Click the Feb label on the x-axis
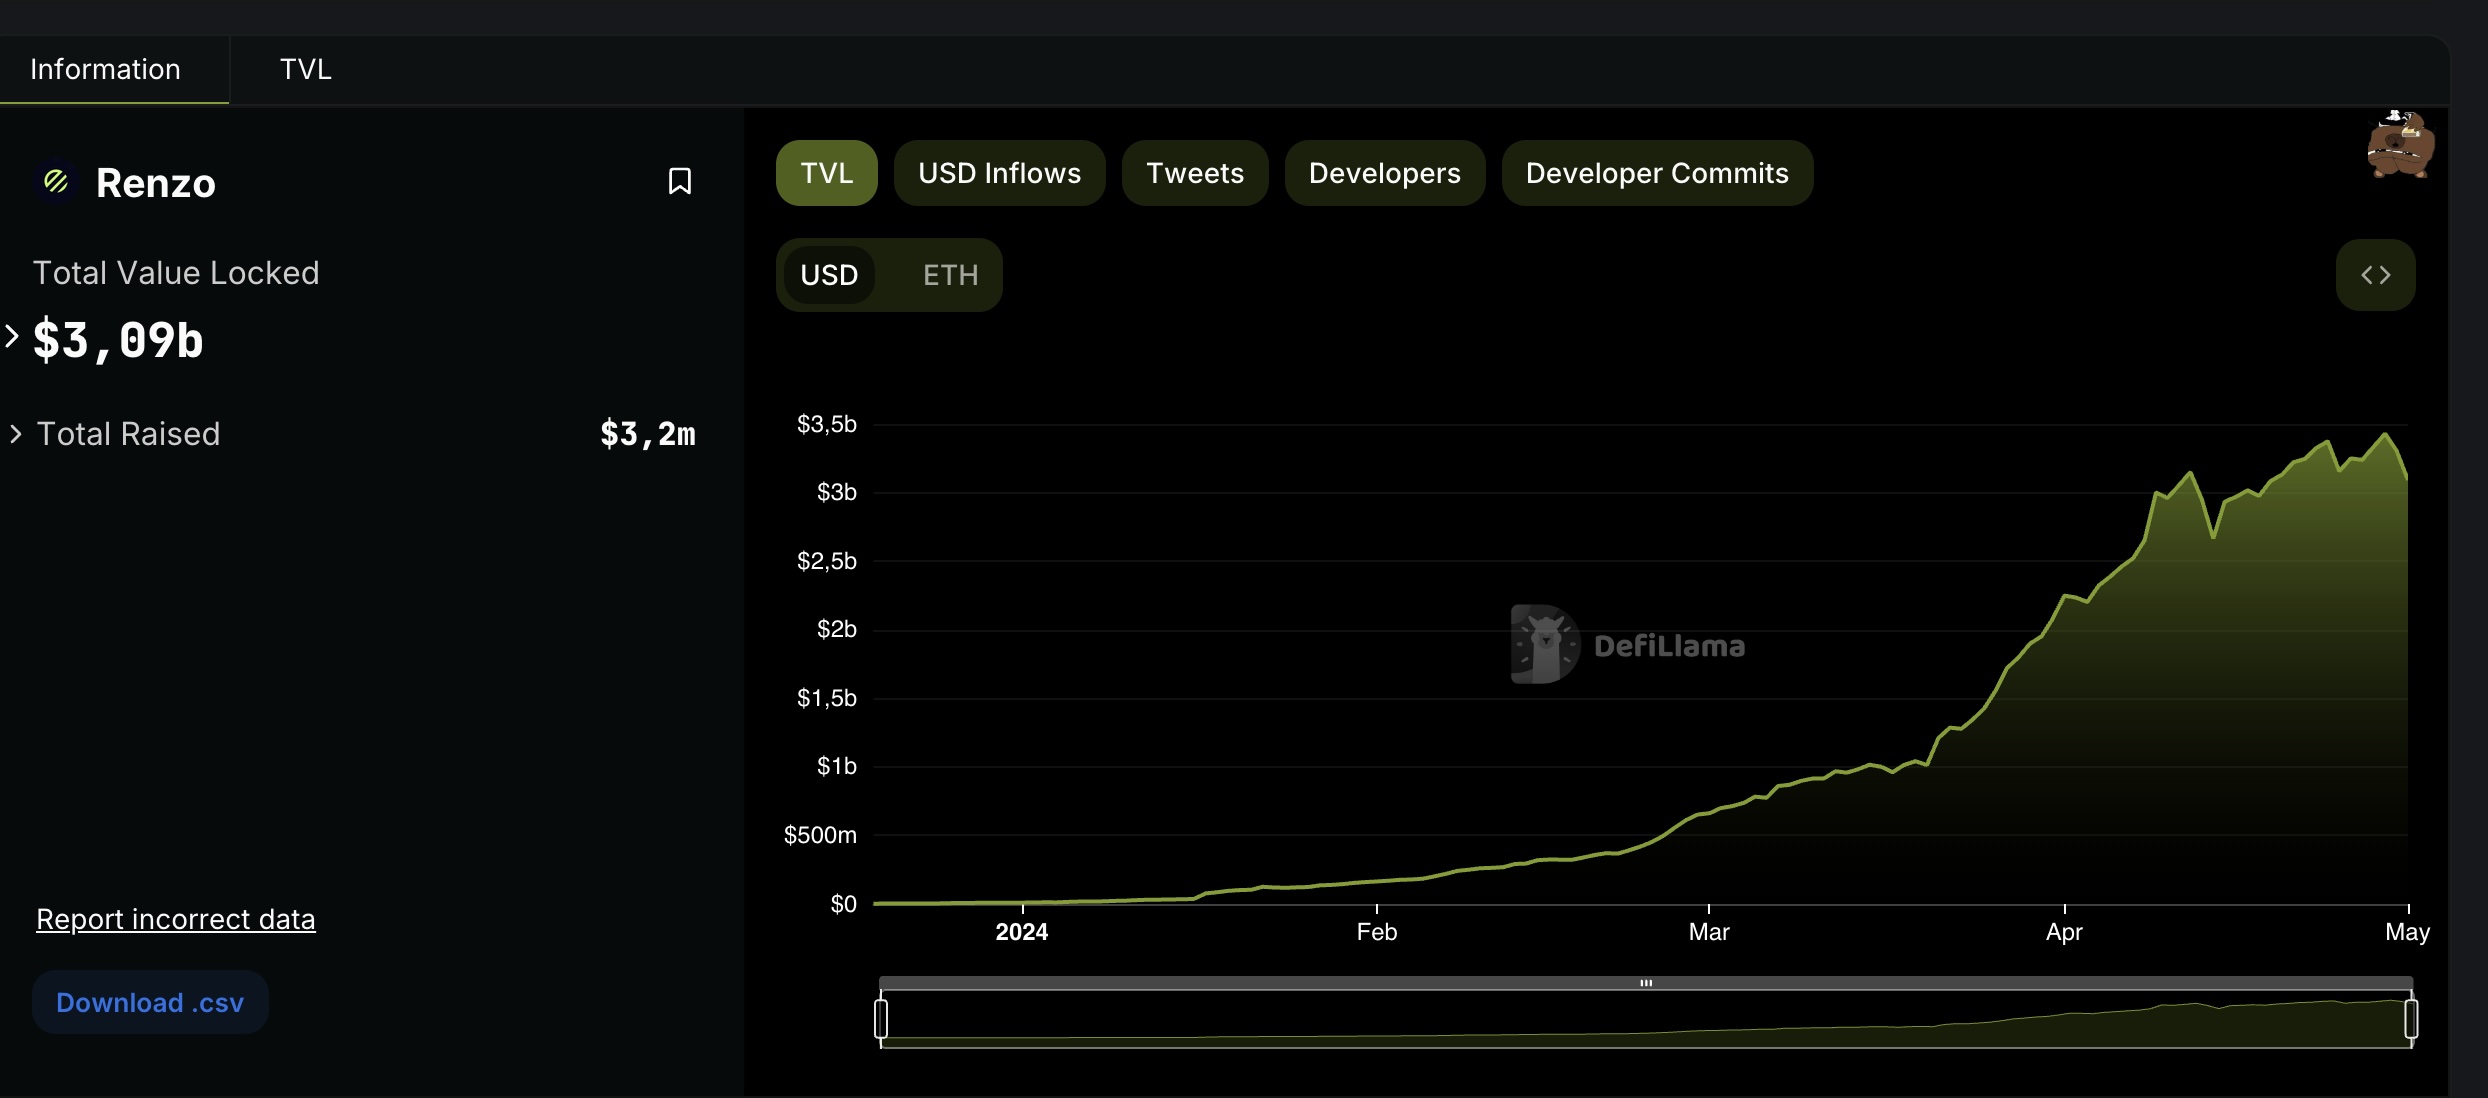Screen dimensions: 2488x1098 coord(1377,932)
